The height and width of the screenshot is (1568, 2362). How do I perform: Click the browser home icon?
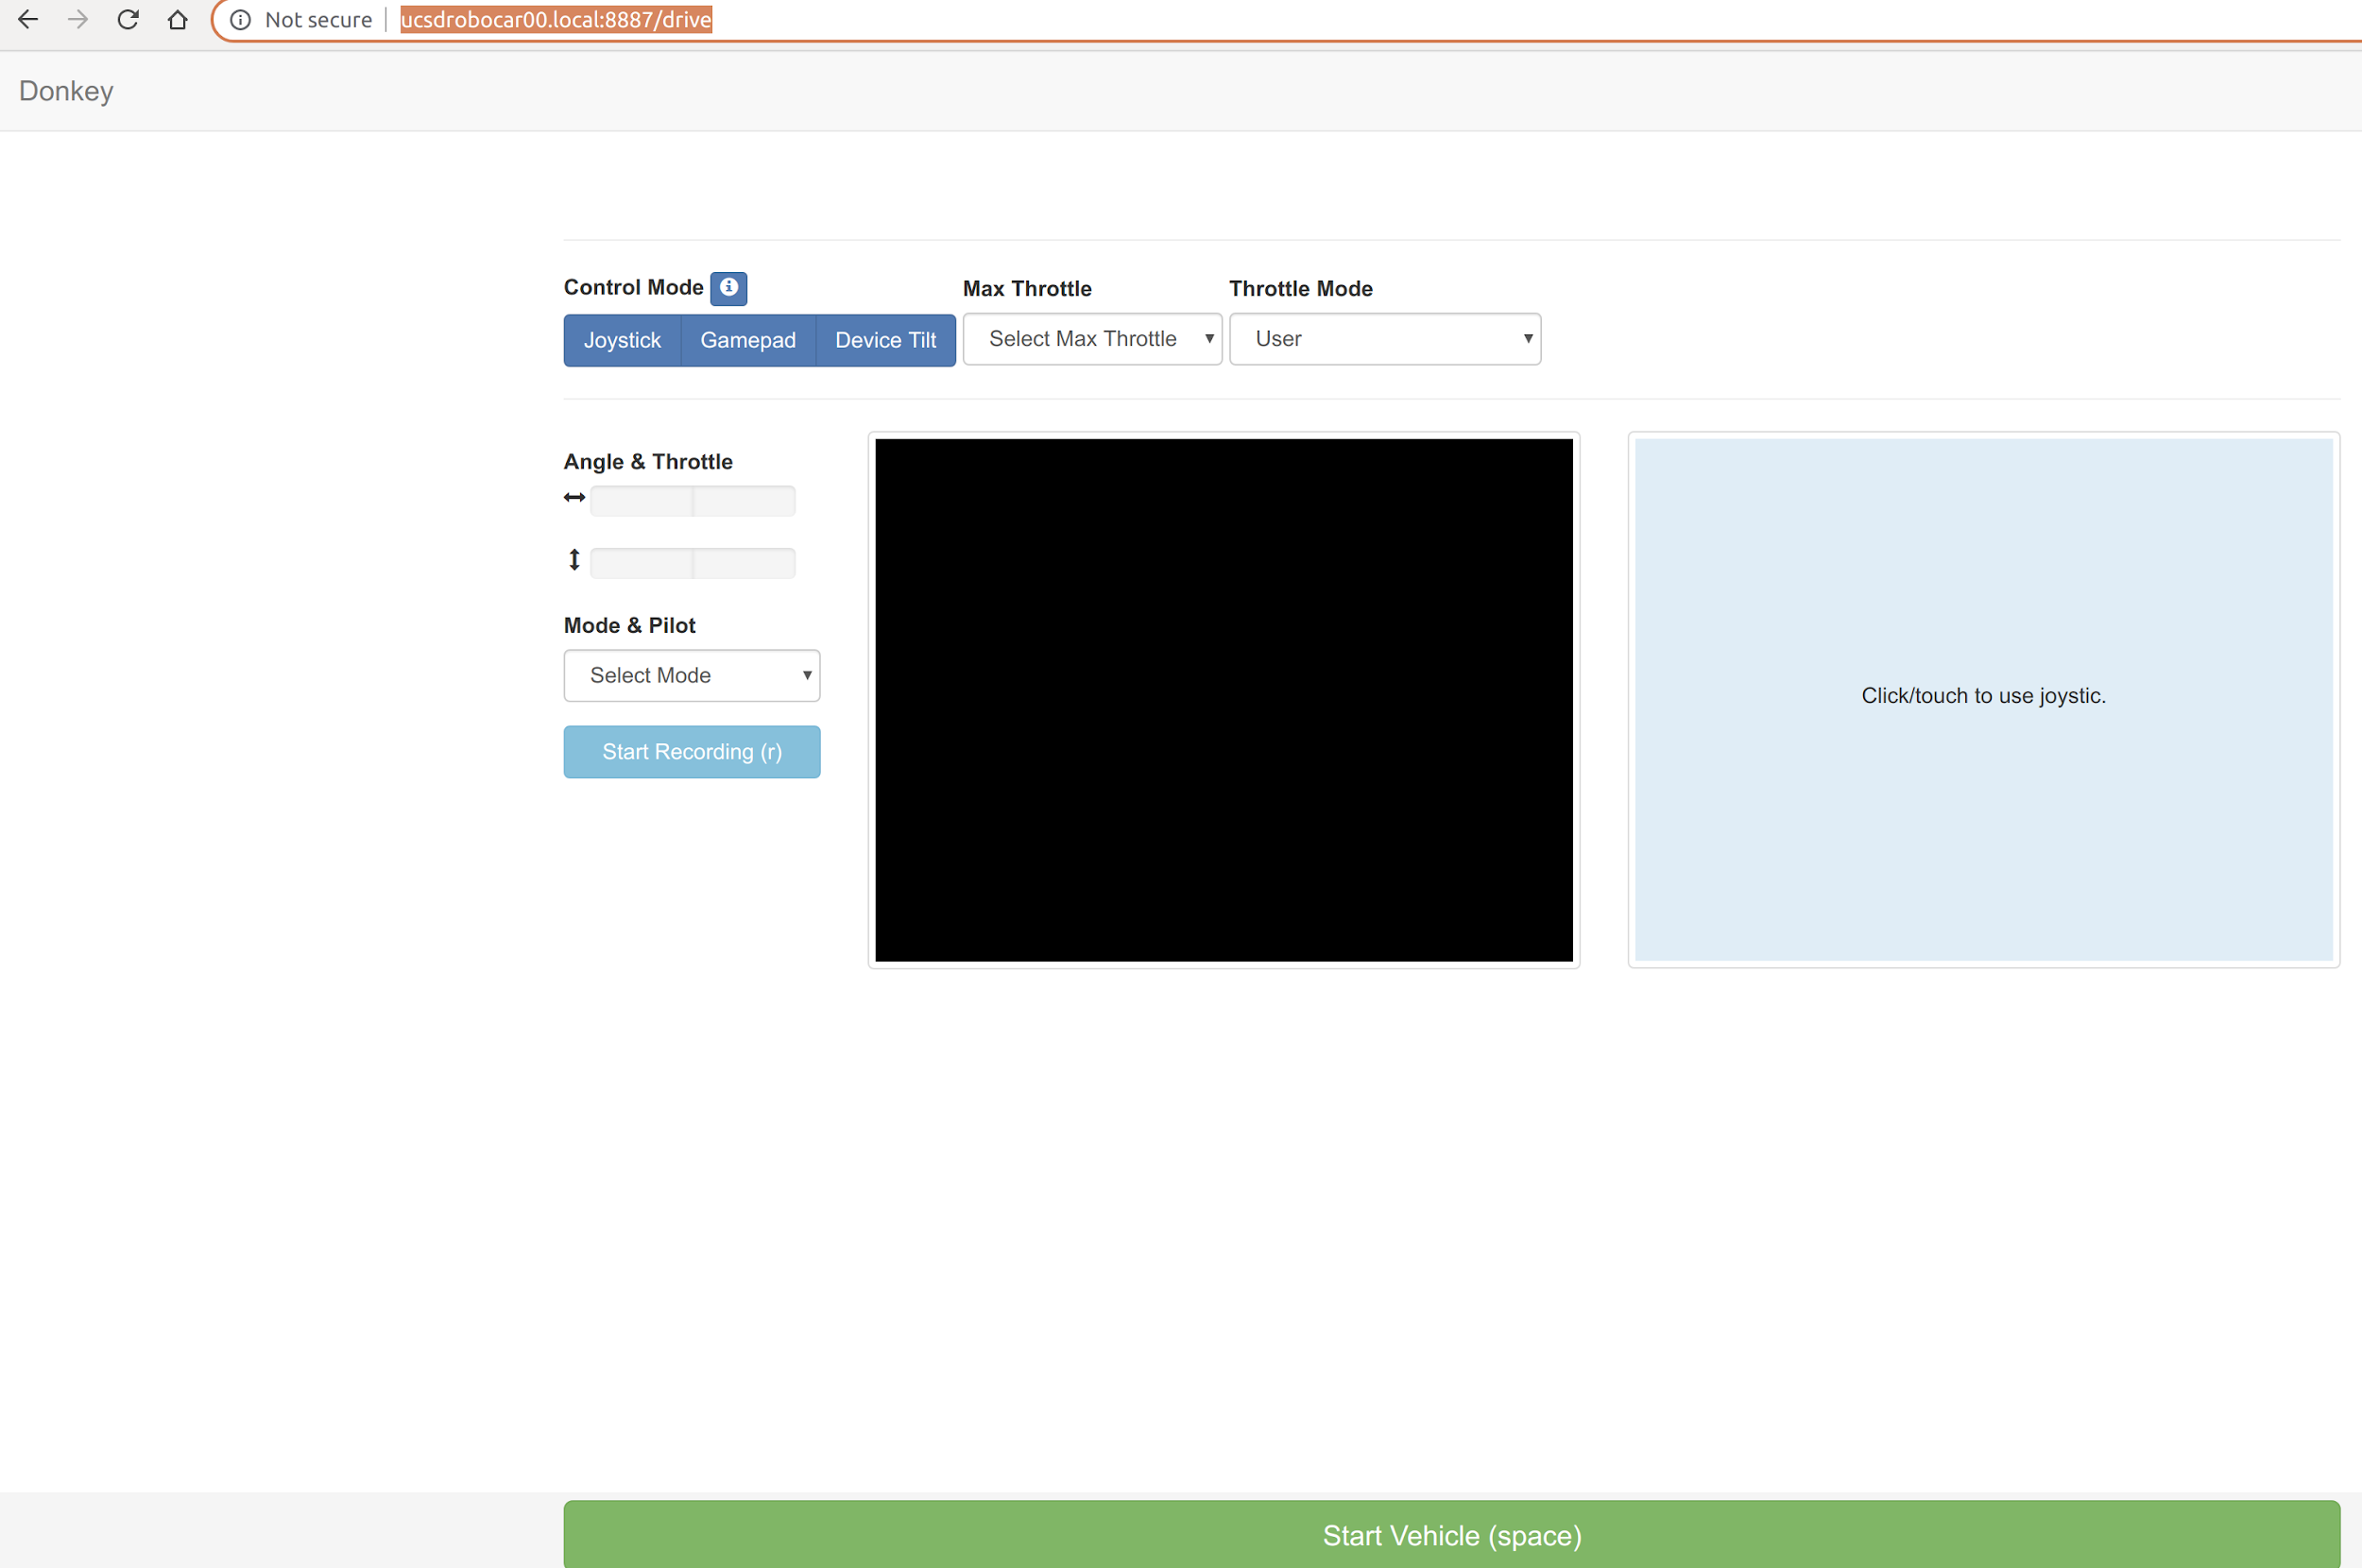point(178,19)
